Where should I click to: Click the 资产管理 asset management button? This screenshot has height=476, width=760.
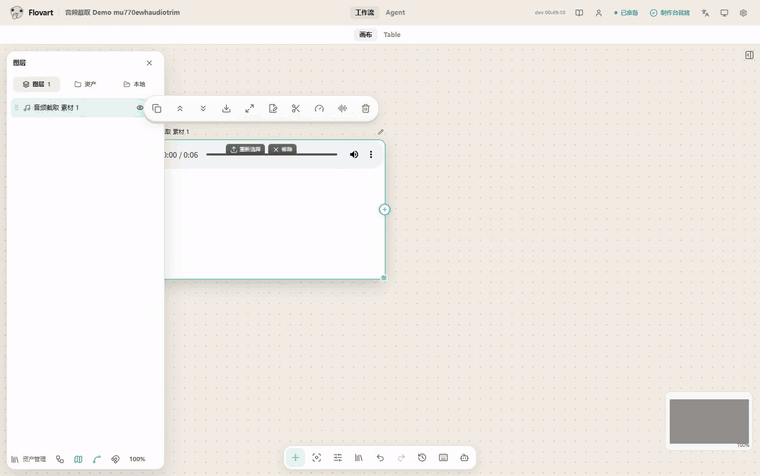tap(29, 459)
